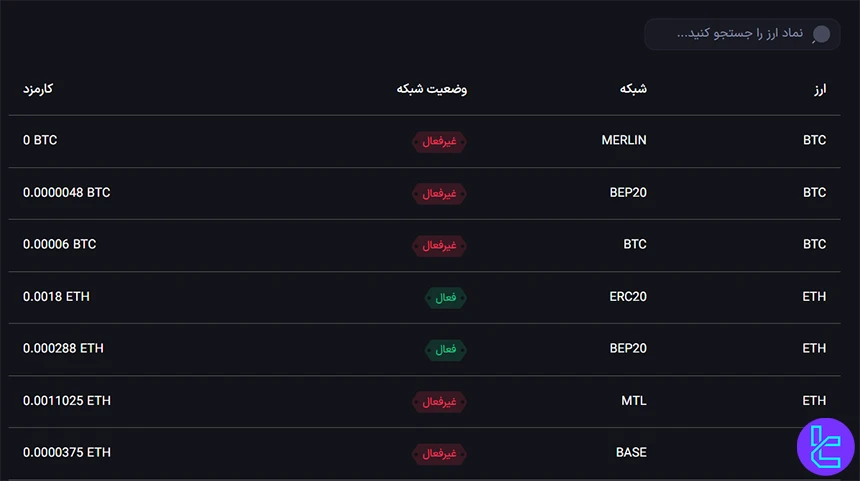The height and width of the screenshot is (481, 860).
Task: Select the ERC20 network name
Action: click(628, 296)
